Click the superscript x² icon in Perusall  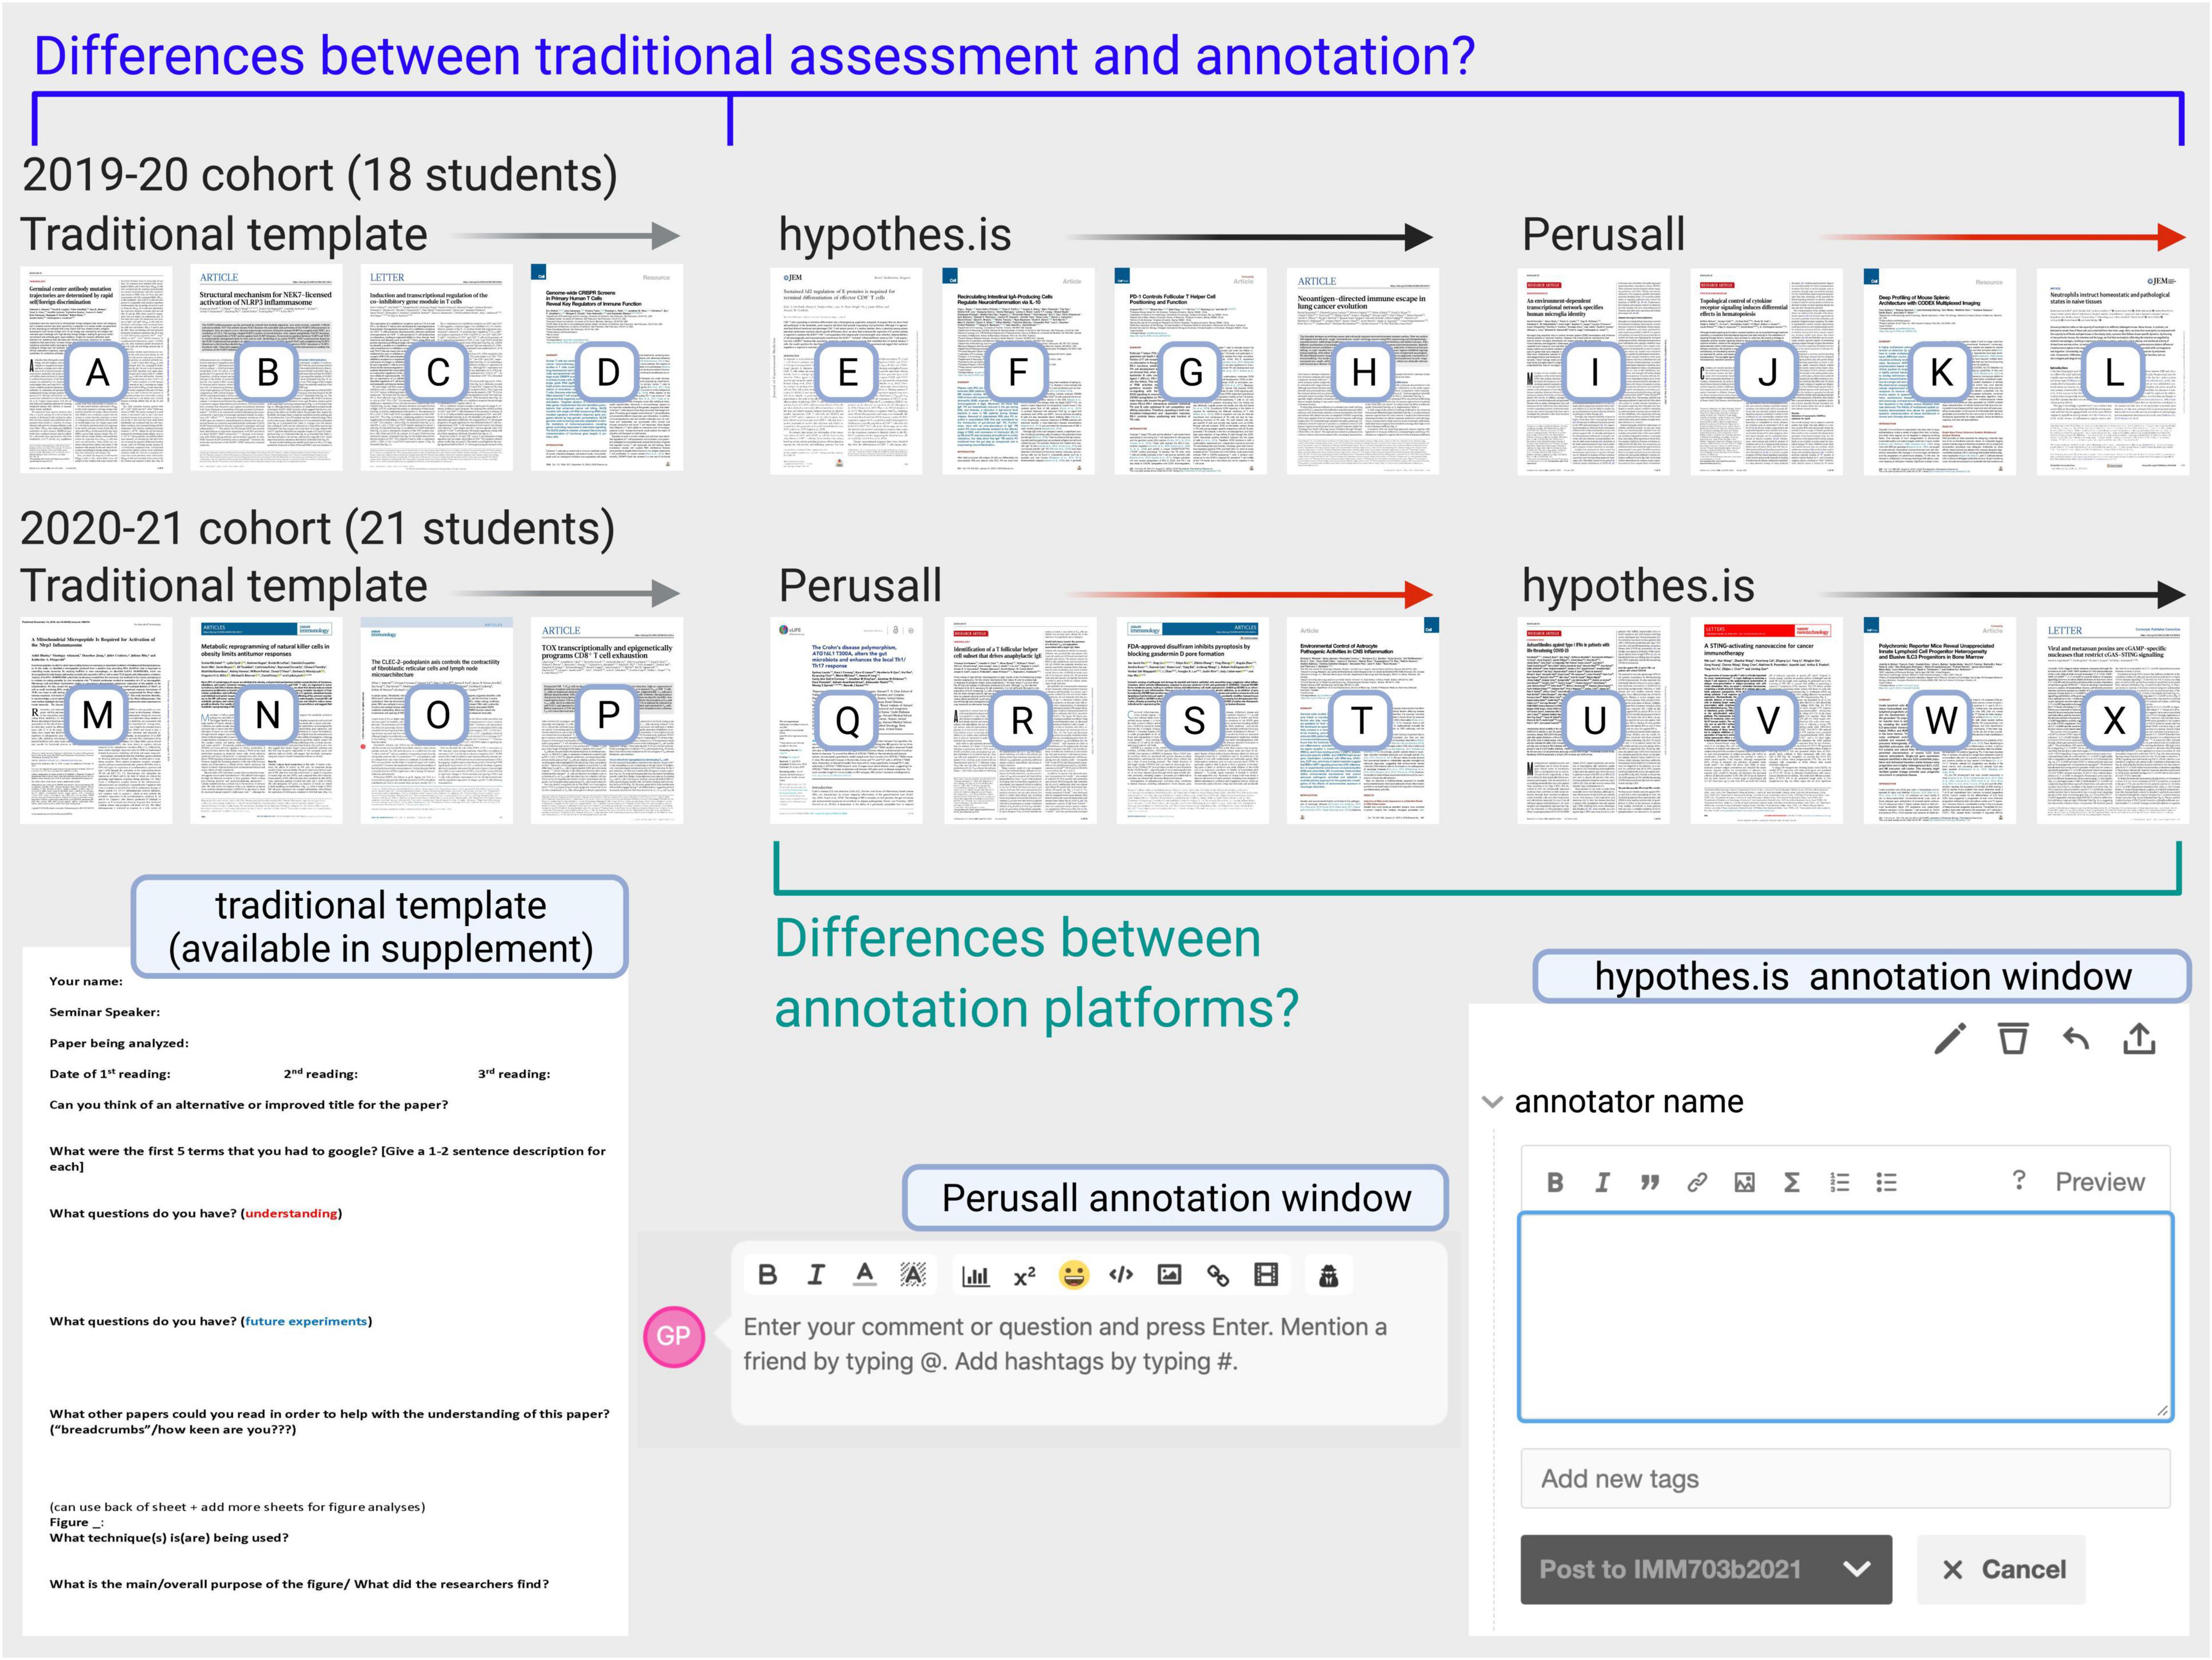pos(1024,1276)
